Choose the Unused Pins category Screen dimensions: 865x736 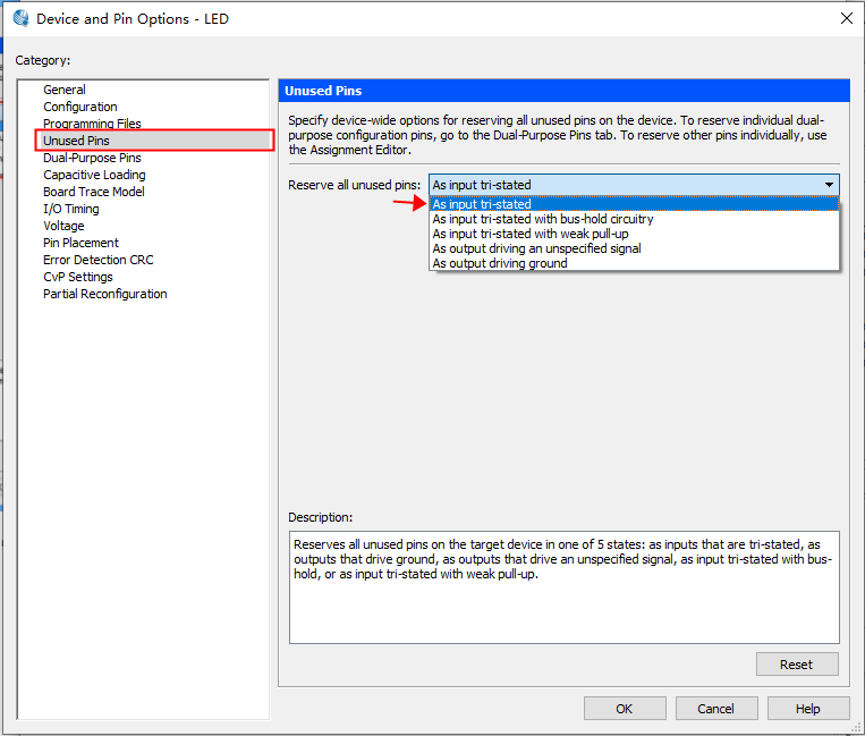[76, 141]
